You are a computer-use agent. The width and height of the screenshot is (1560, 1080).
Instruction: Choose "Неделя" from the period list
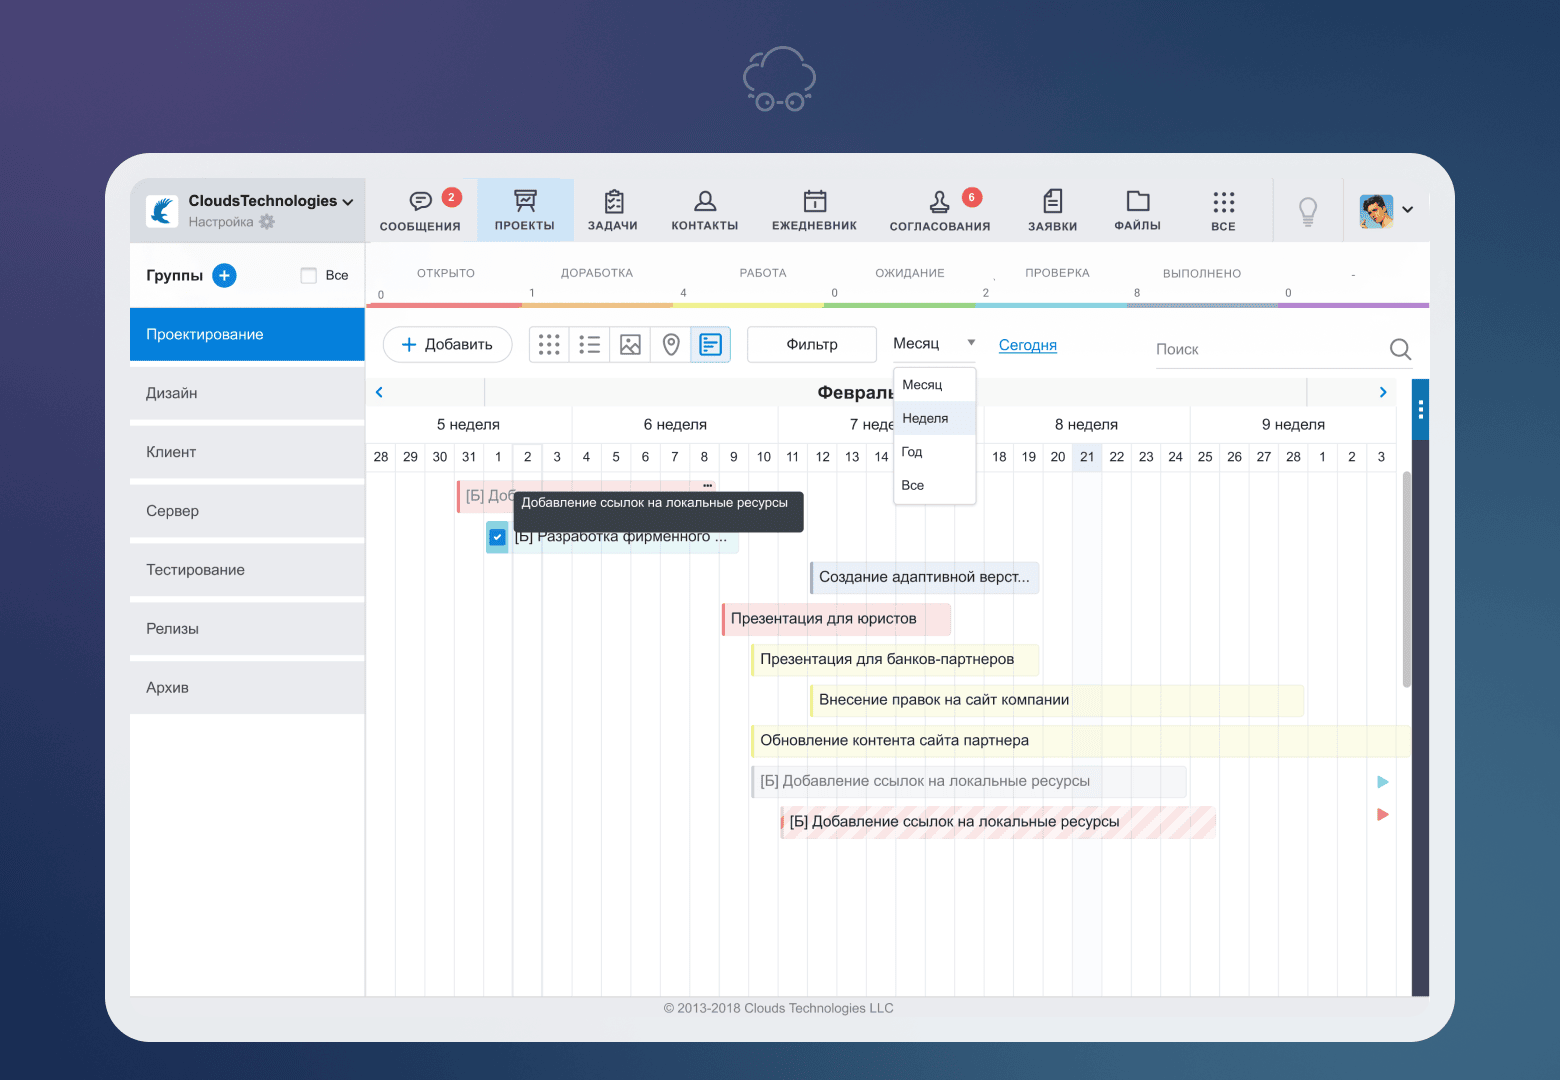[926, 419]
